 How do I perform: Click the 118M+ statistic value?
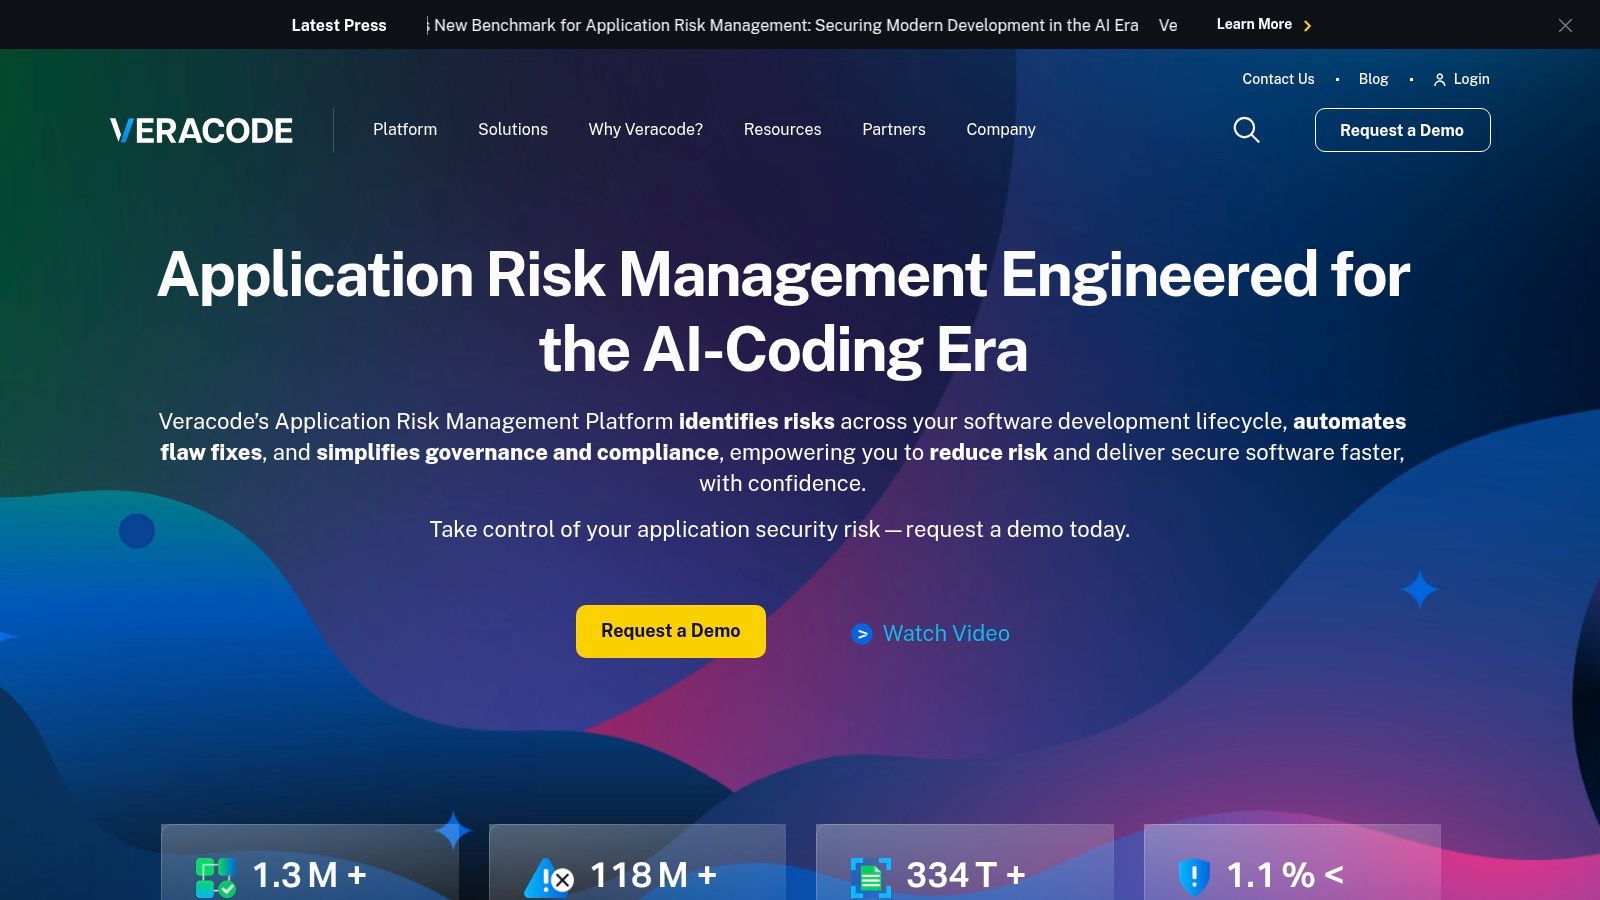coord(653,876)
